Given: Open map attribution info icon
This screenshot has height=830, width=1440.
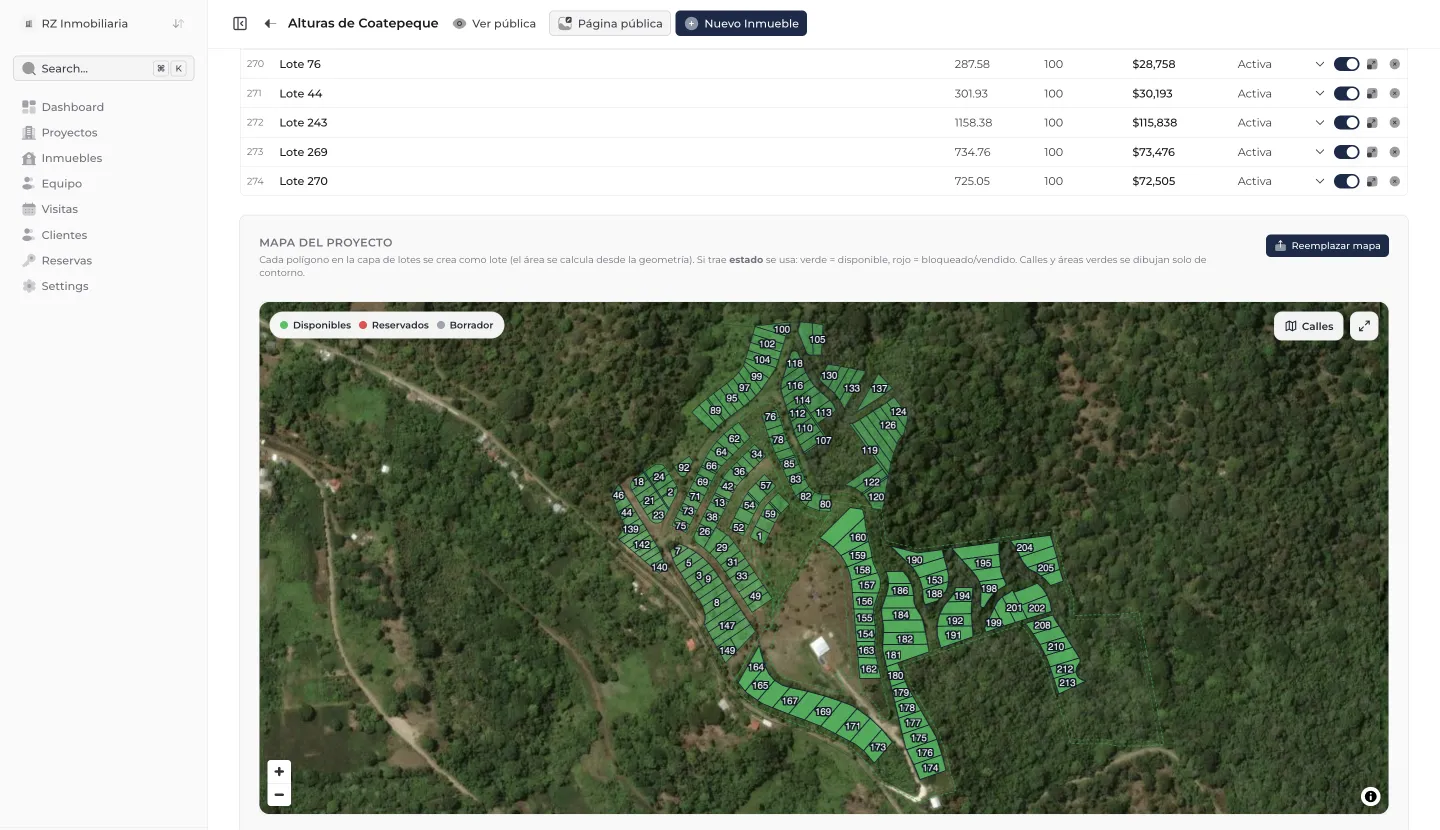Looking at the screenshot, I should tap(1370, 796).
